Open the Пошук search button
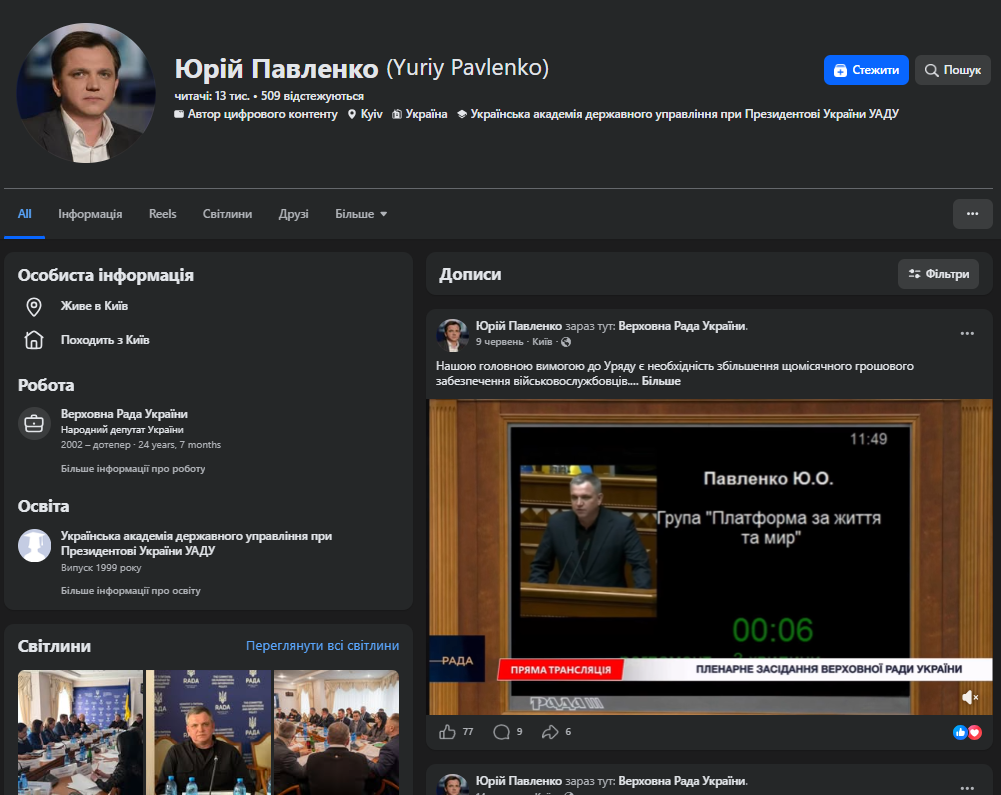This screenshot has height=795, width=1001. coord(952,70)
